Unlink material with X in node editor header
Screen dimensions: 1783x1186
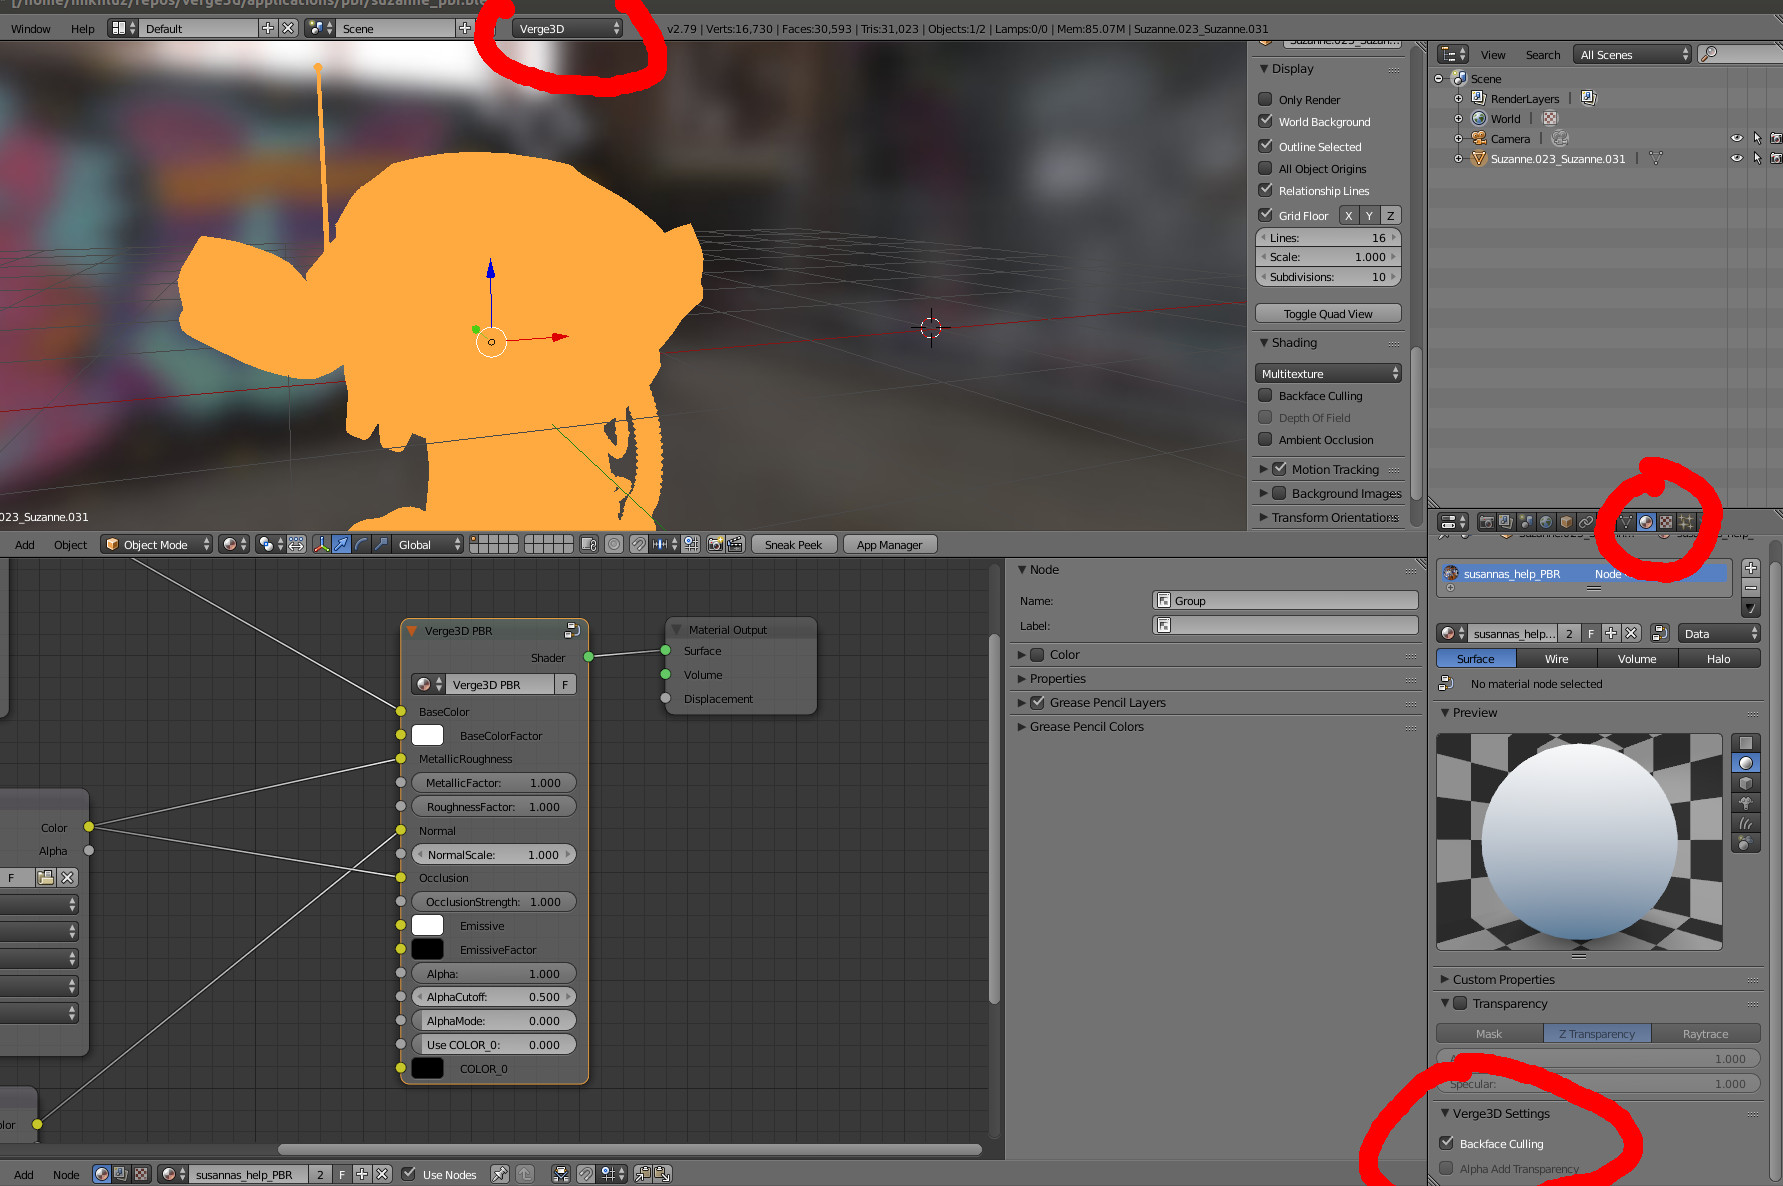pos(382,1174)
